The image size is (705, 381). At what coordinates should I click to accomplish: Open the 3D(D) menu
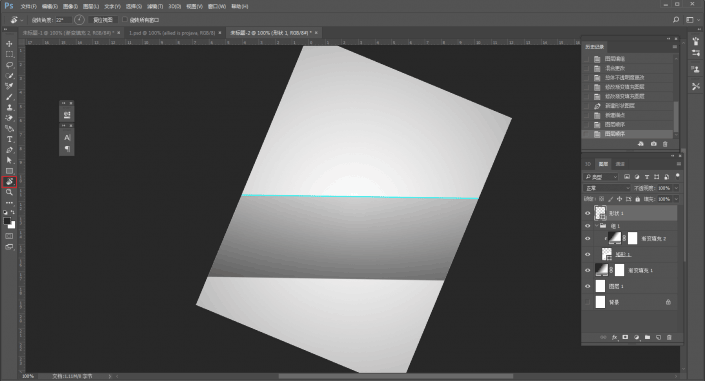(174, 6)
